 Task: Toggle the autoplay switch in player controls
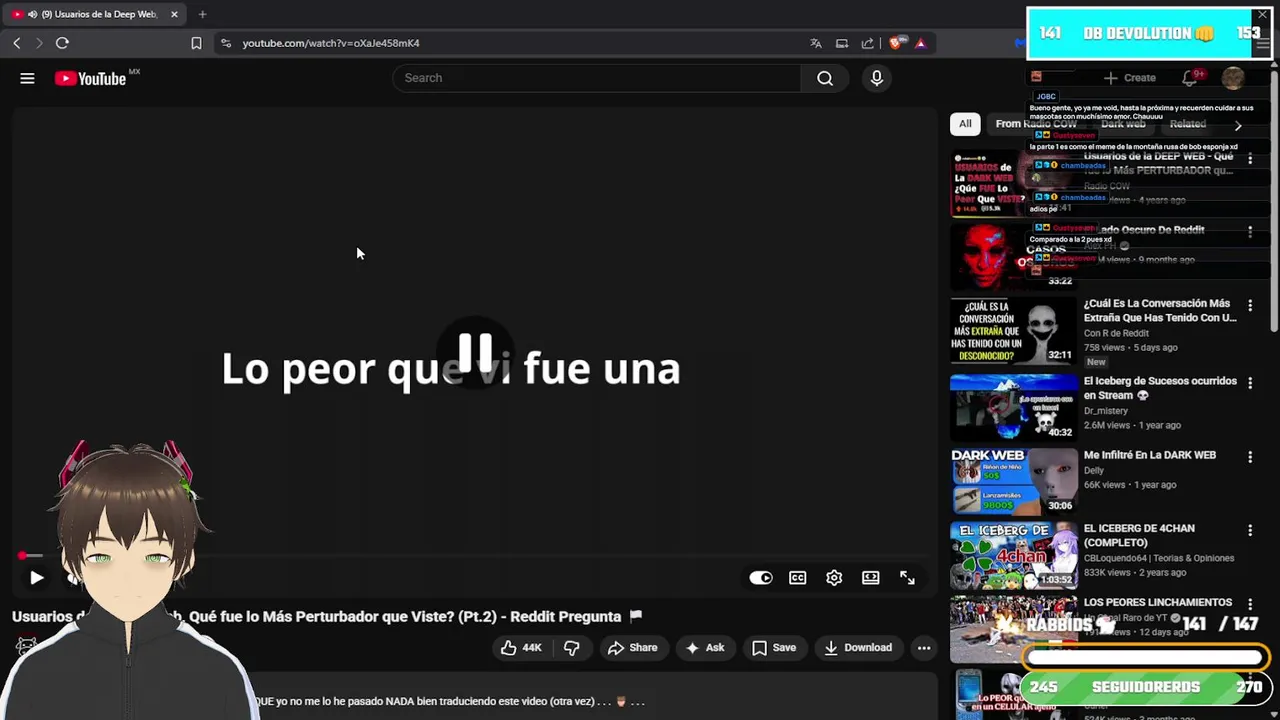(761, 577)
